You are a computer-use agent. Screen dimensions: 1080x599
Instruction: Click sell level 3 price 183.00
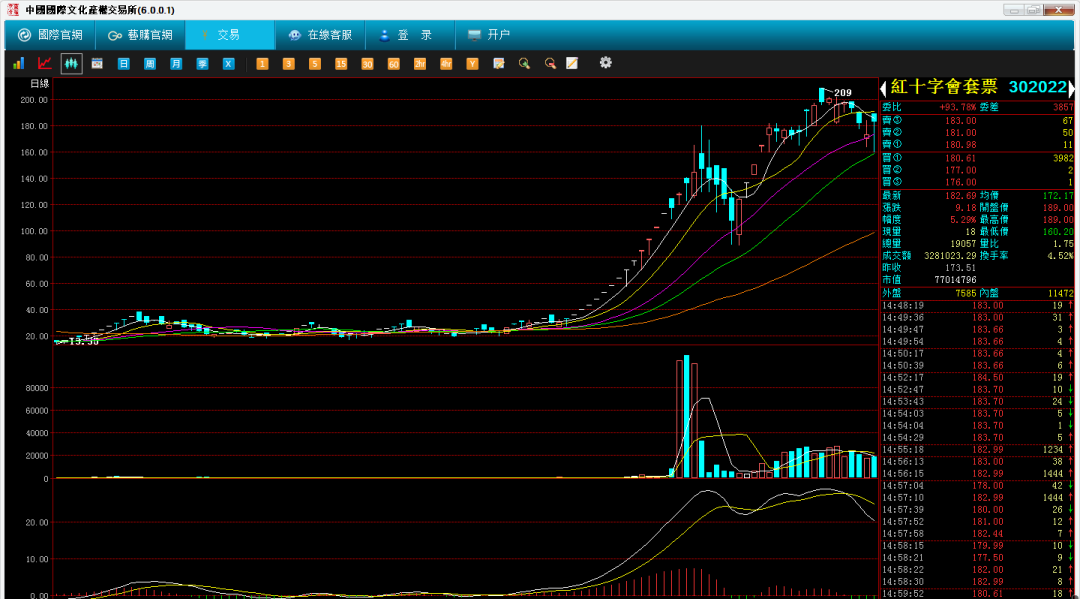pos(960,120)
